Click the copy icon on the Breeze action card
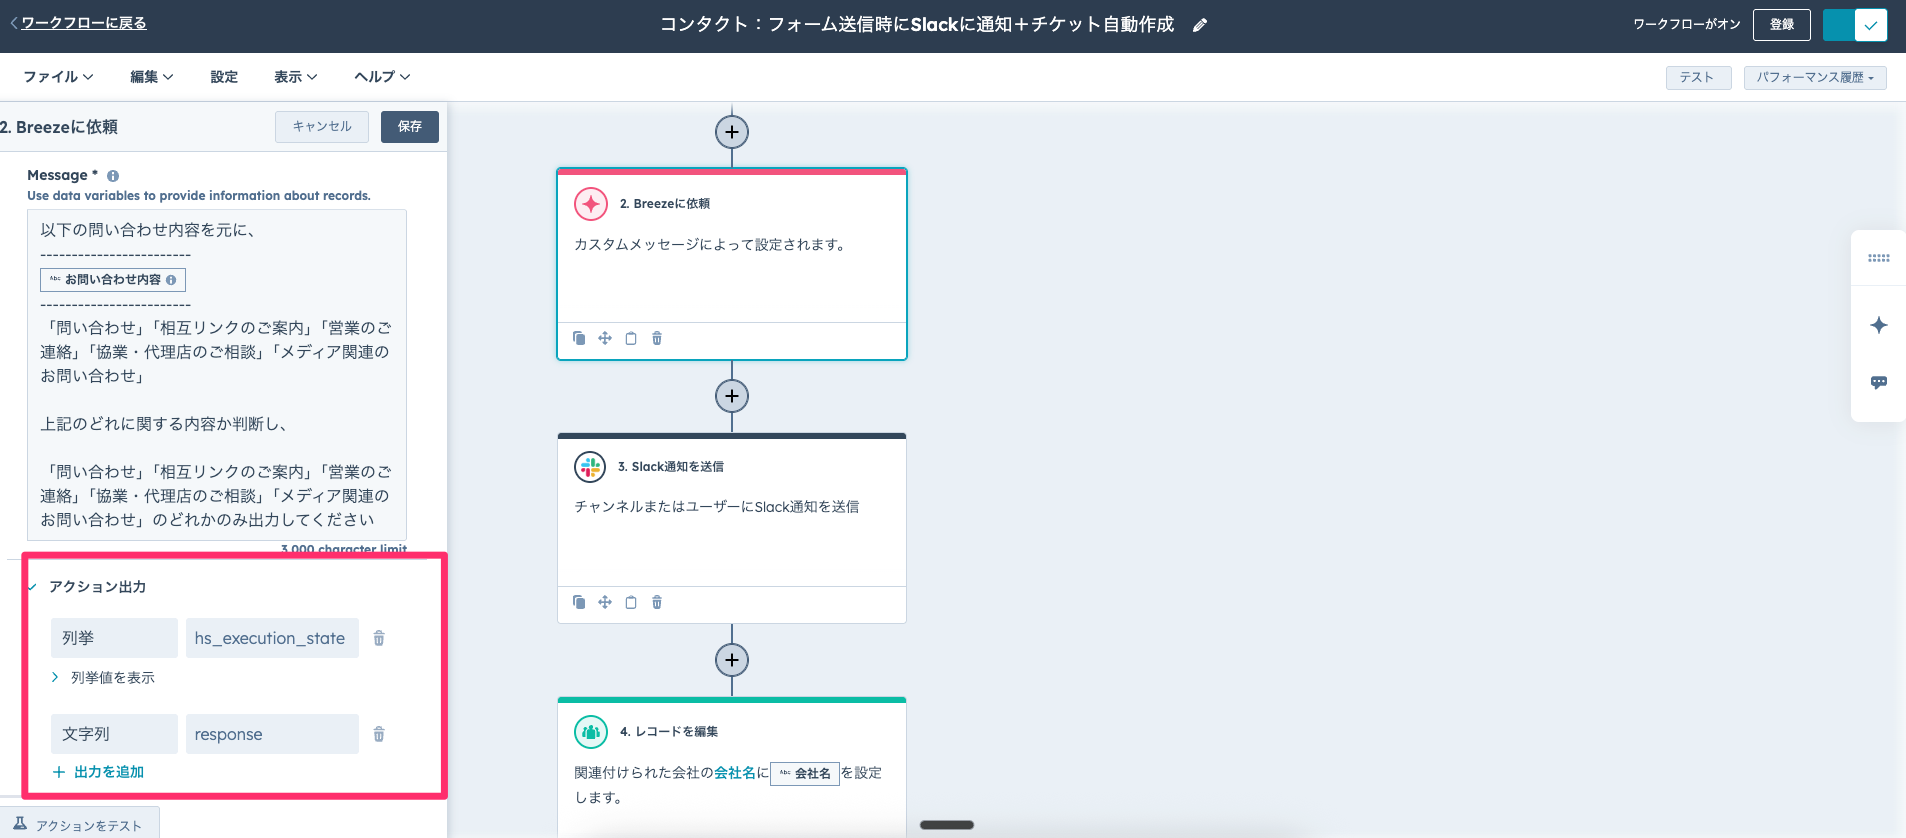 579,338
